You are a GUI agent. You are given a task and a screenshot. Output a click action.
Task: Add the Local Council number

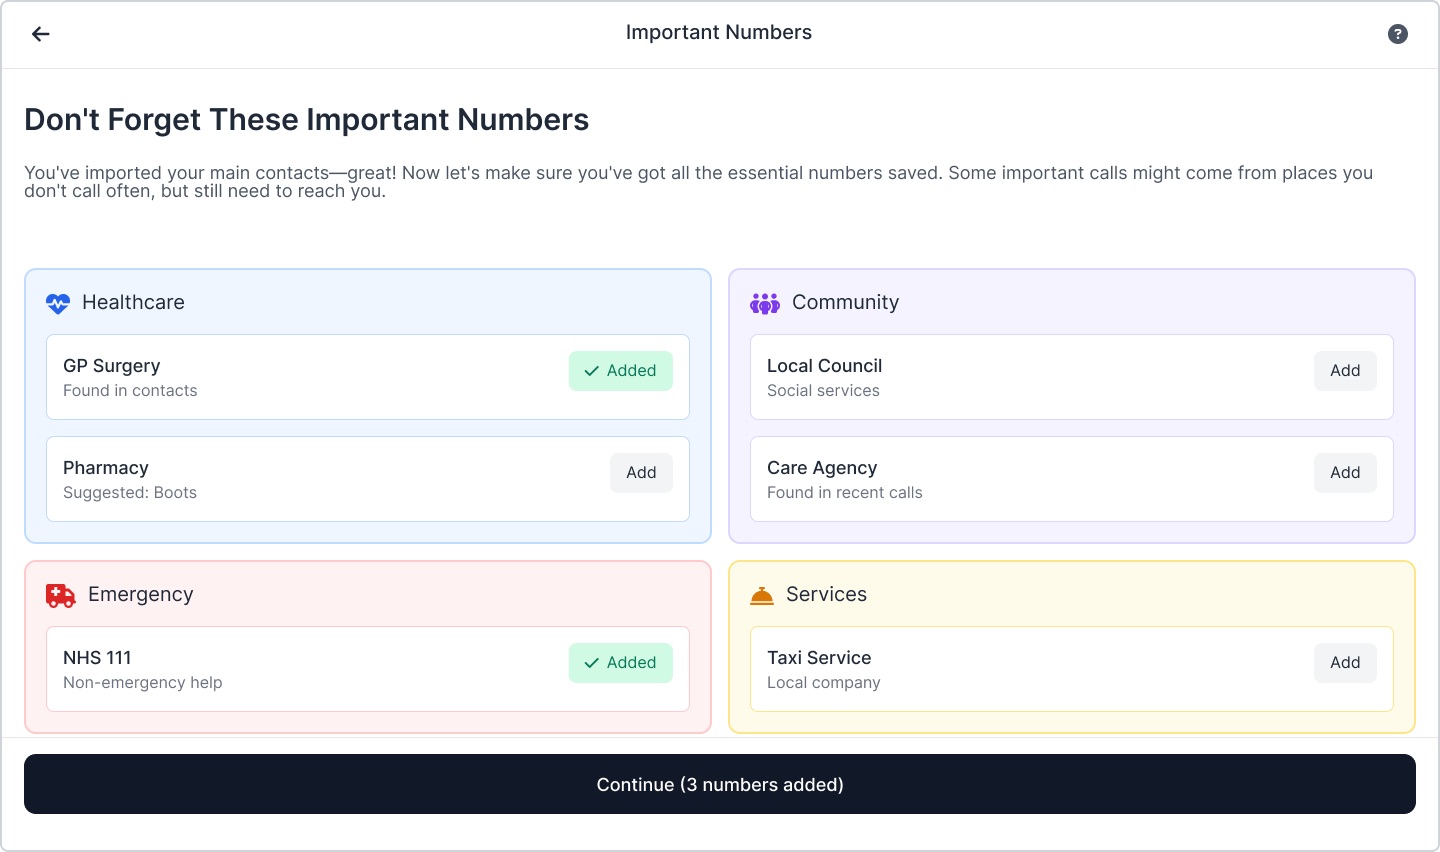pos(1344,371)
